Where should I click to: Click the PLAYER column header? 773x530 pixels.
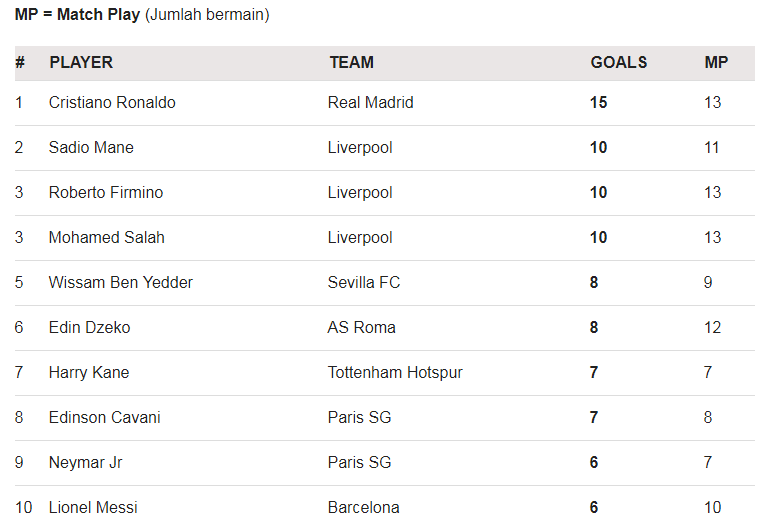(x=81, y=62)
